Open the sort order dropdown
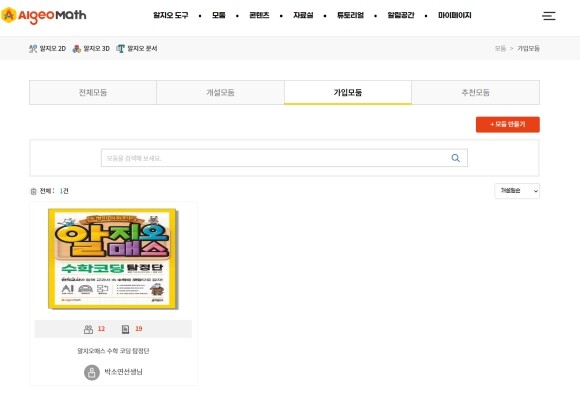Screen dimensions: 580x394 tap(517, 191)
